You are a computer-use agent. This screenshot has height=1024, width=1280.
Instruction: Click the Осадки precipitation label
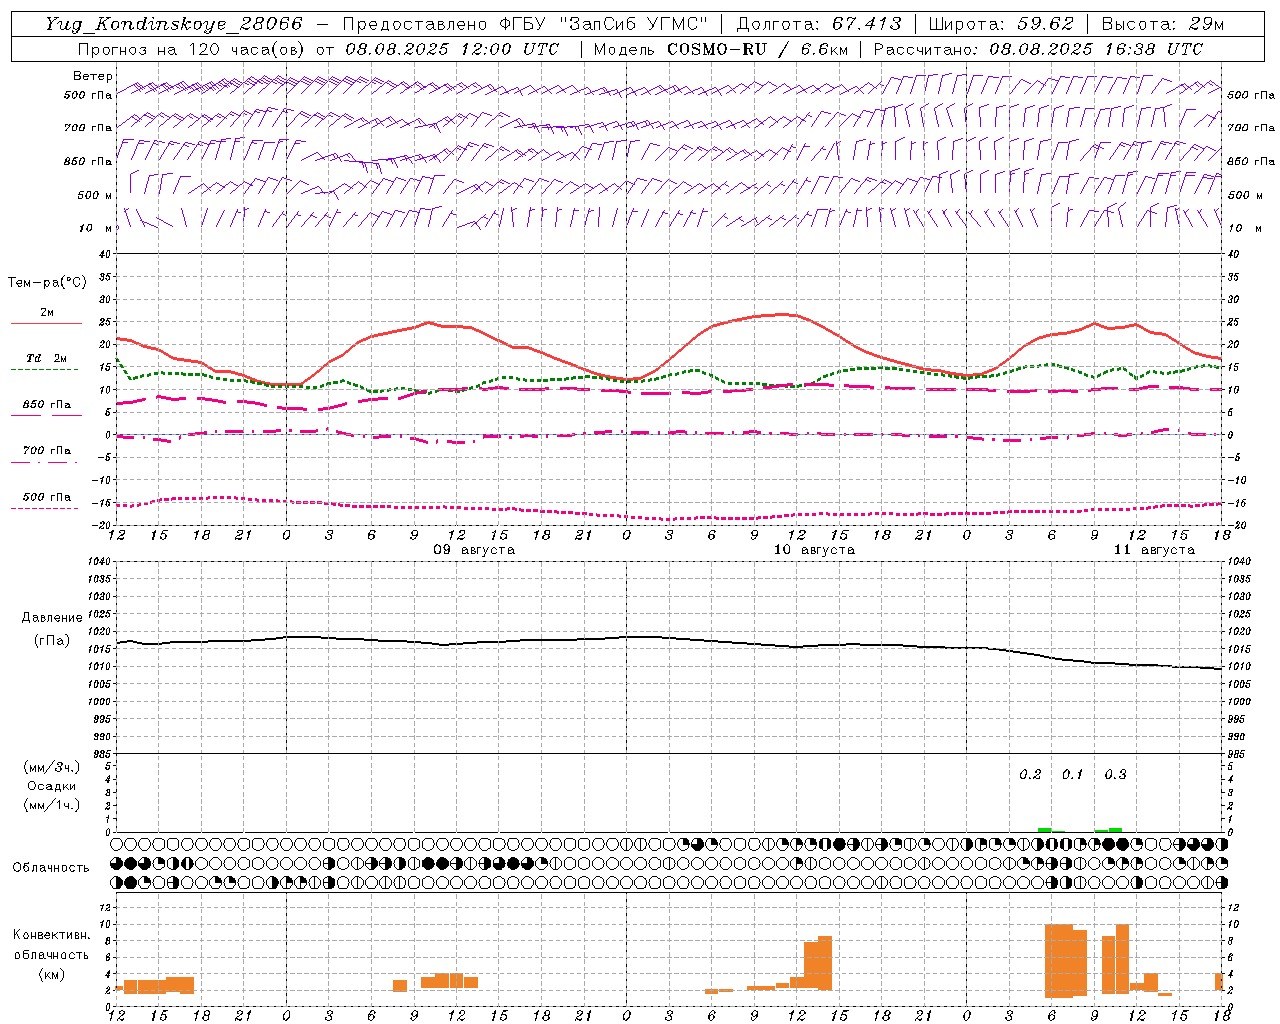point(52,786)
